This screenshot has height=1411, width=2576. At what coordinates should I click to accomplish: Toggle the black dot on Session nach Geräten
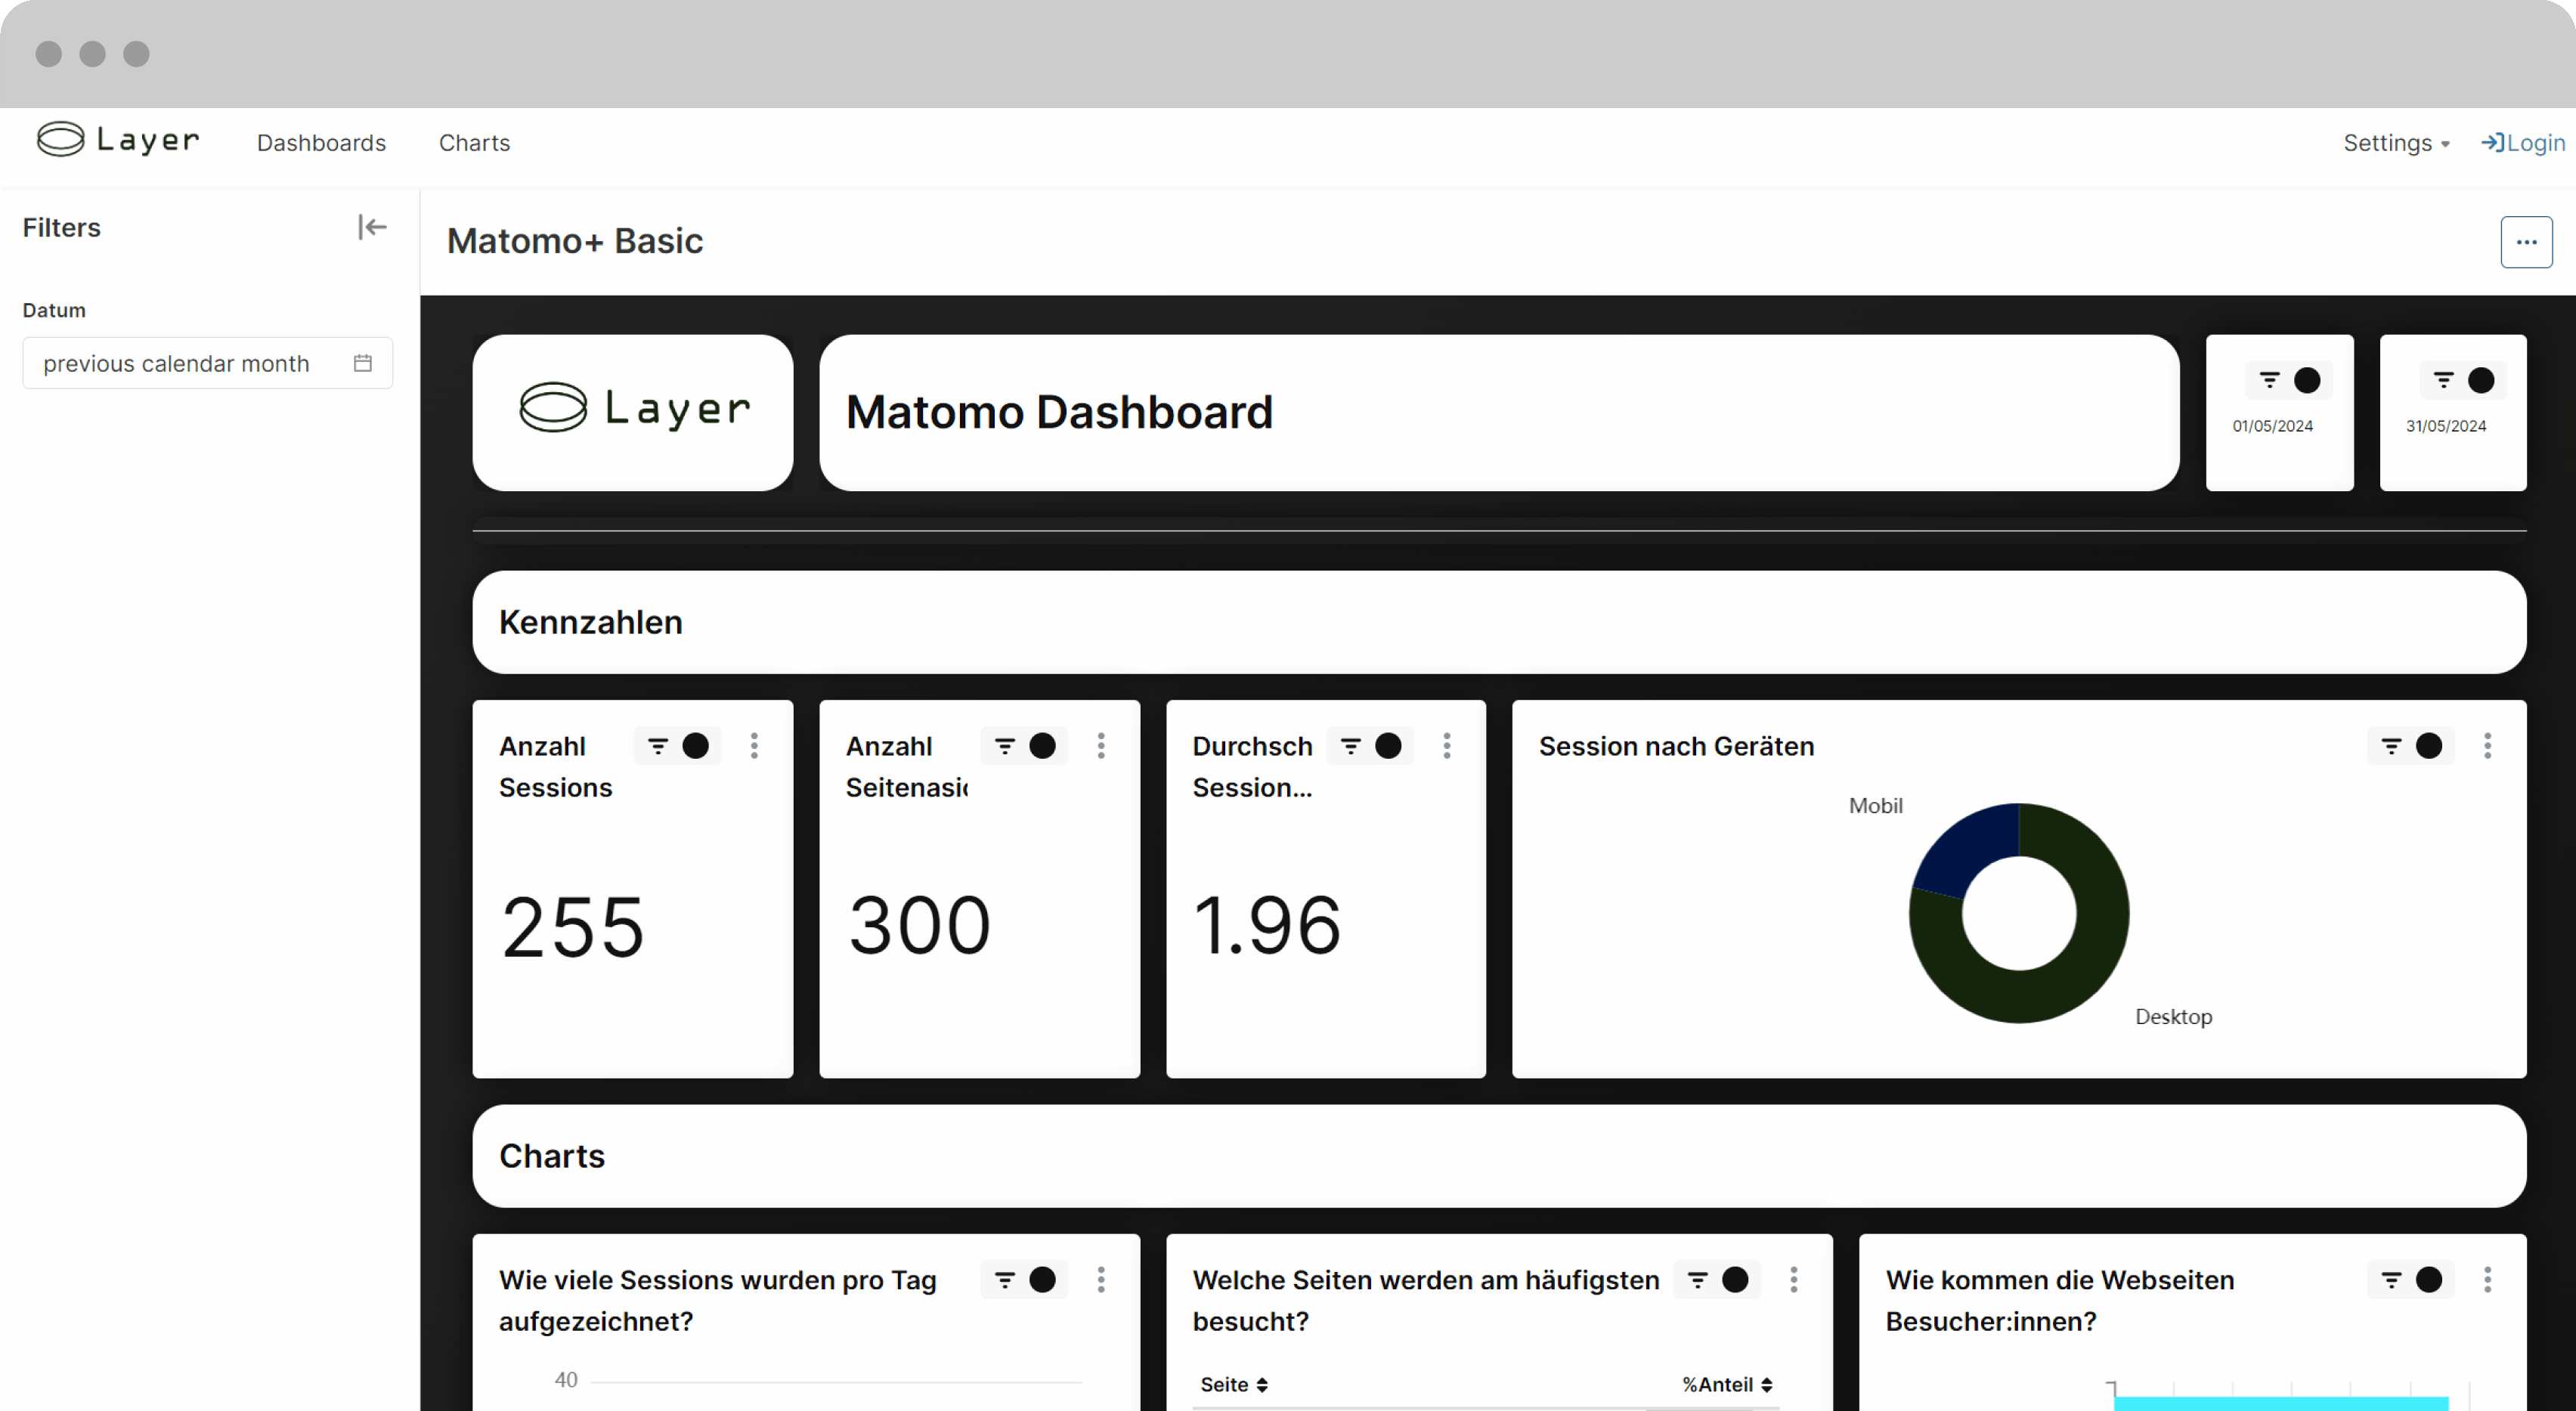[x=2429, y=746]
